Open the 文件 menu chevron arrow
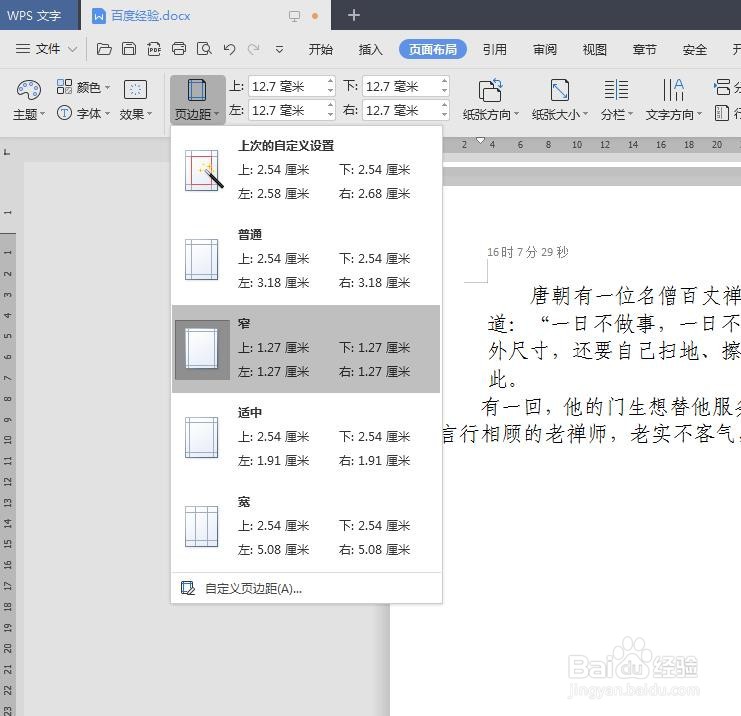This screenshot has width=741, height=716. [x=72, y=49]
